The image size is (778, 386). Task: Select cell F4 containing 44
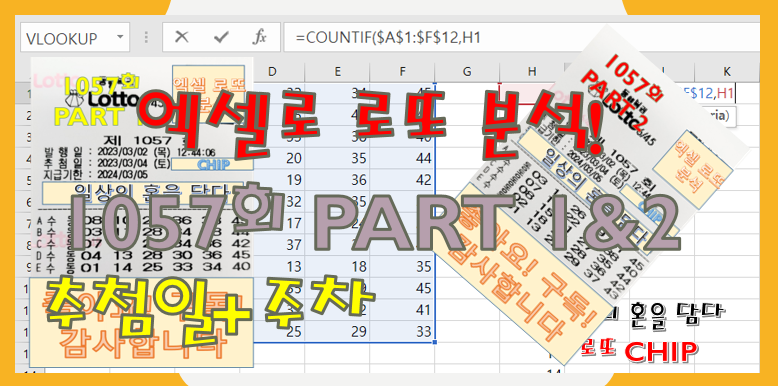coord(402,158)
